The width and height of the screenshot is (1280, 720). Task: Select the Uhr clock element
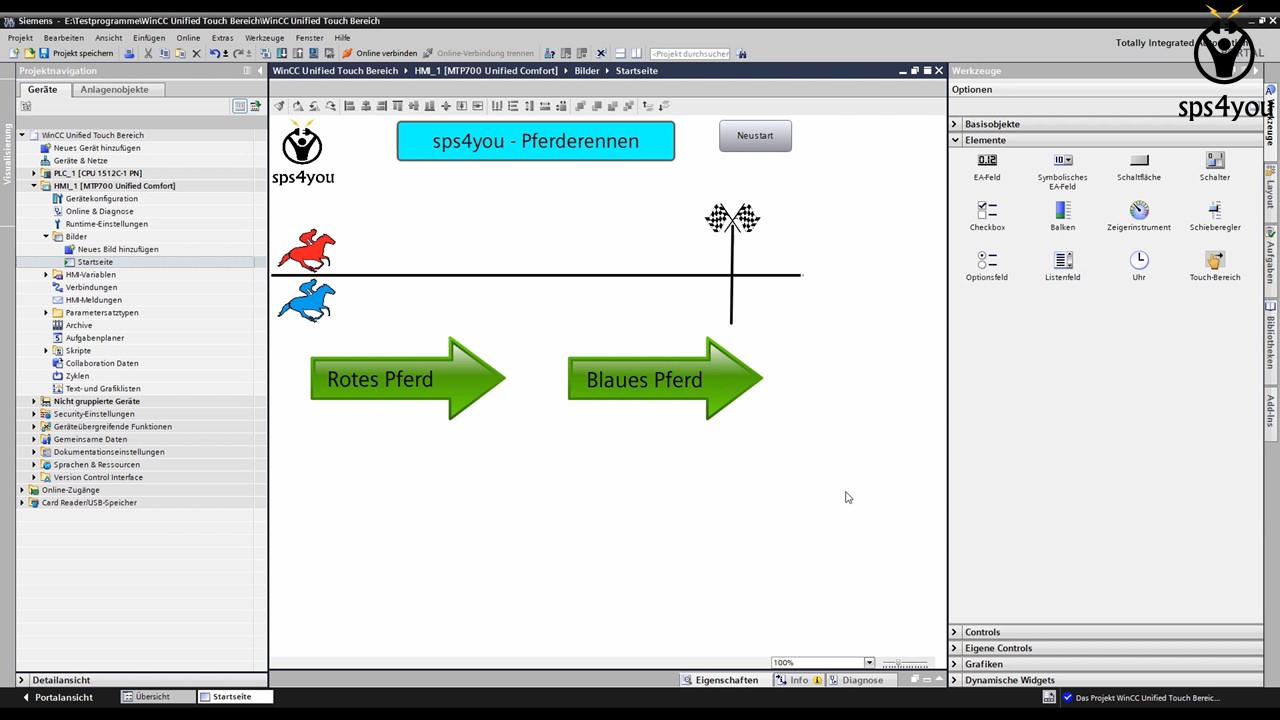pyautogui.click(x=1139, y=260)
